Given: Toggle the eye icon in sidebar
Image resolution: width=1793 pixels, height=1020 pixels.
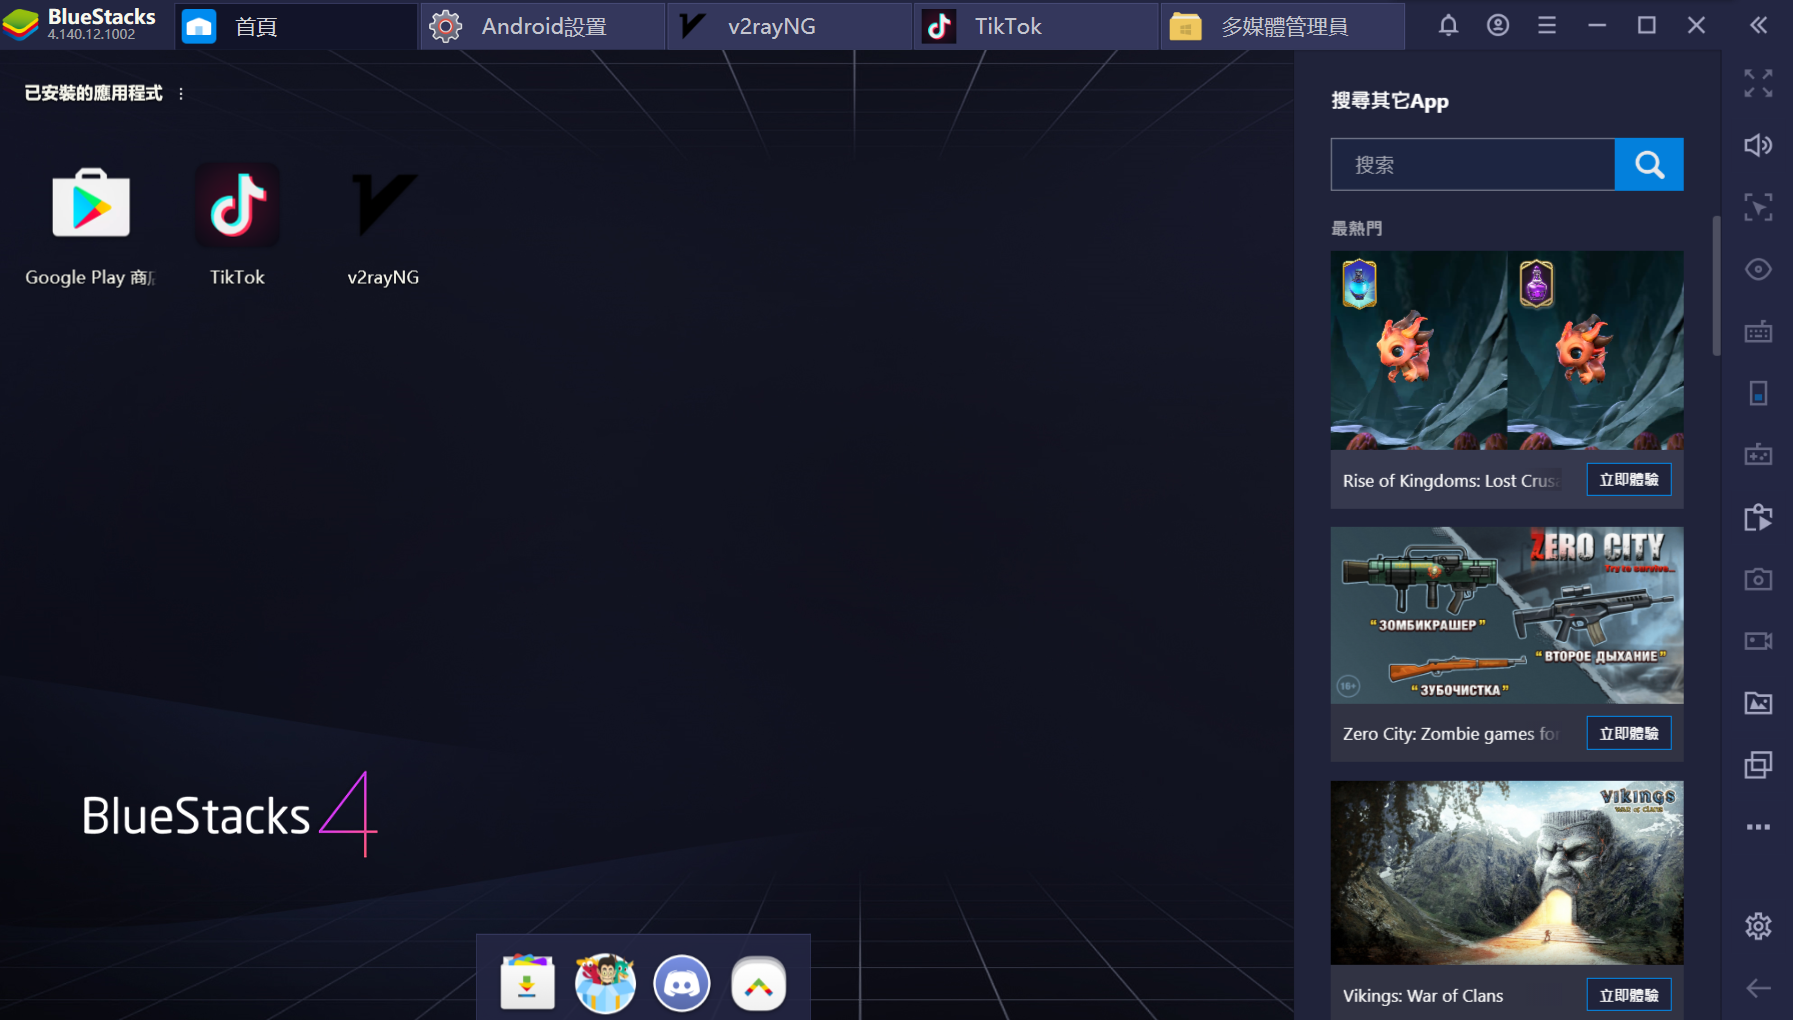Looking at the screenshot, I should click(1758, 269).
